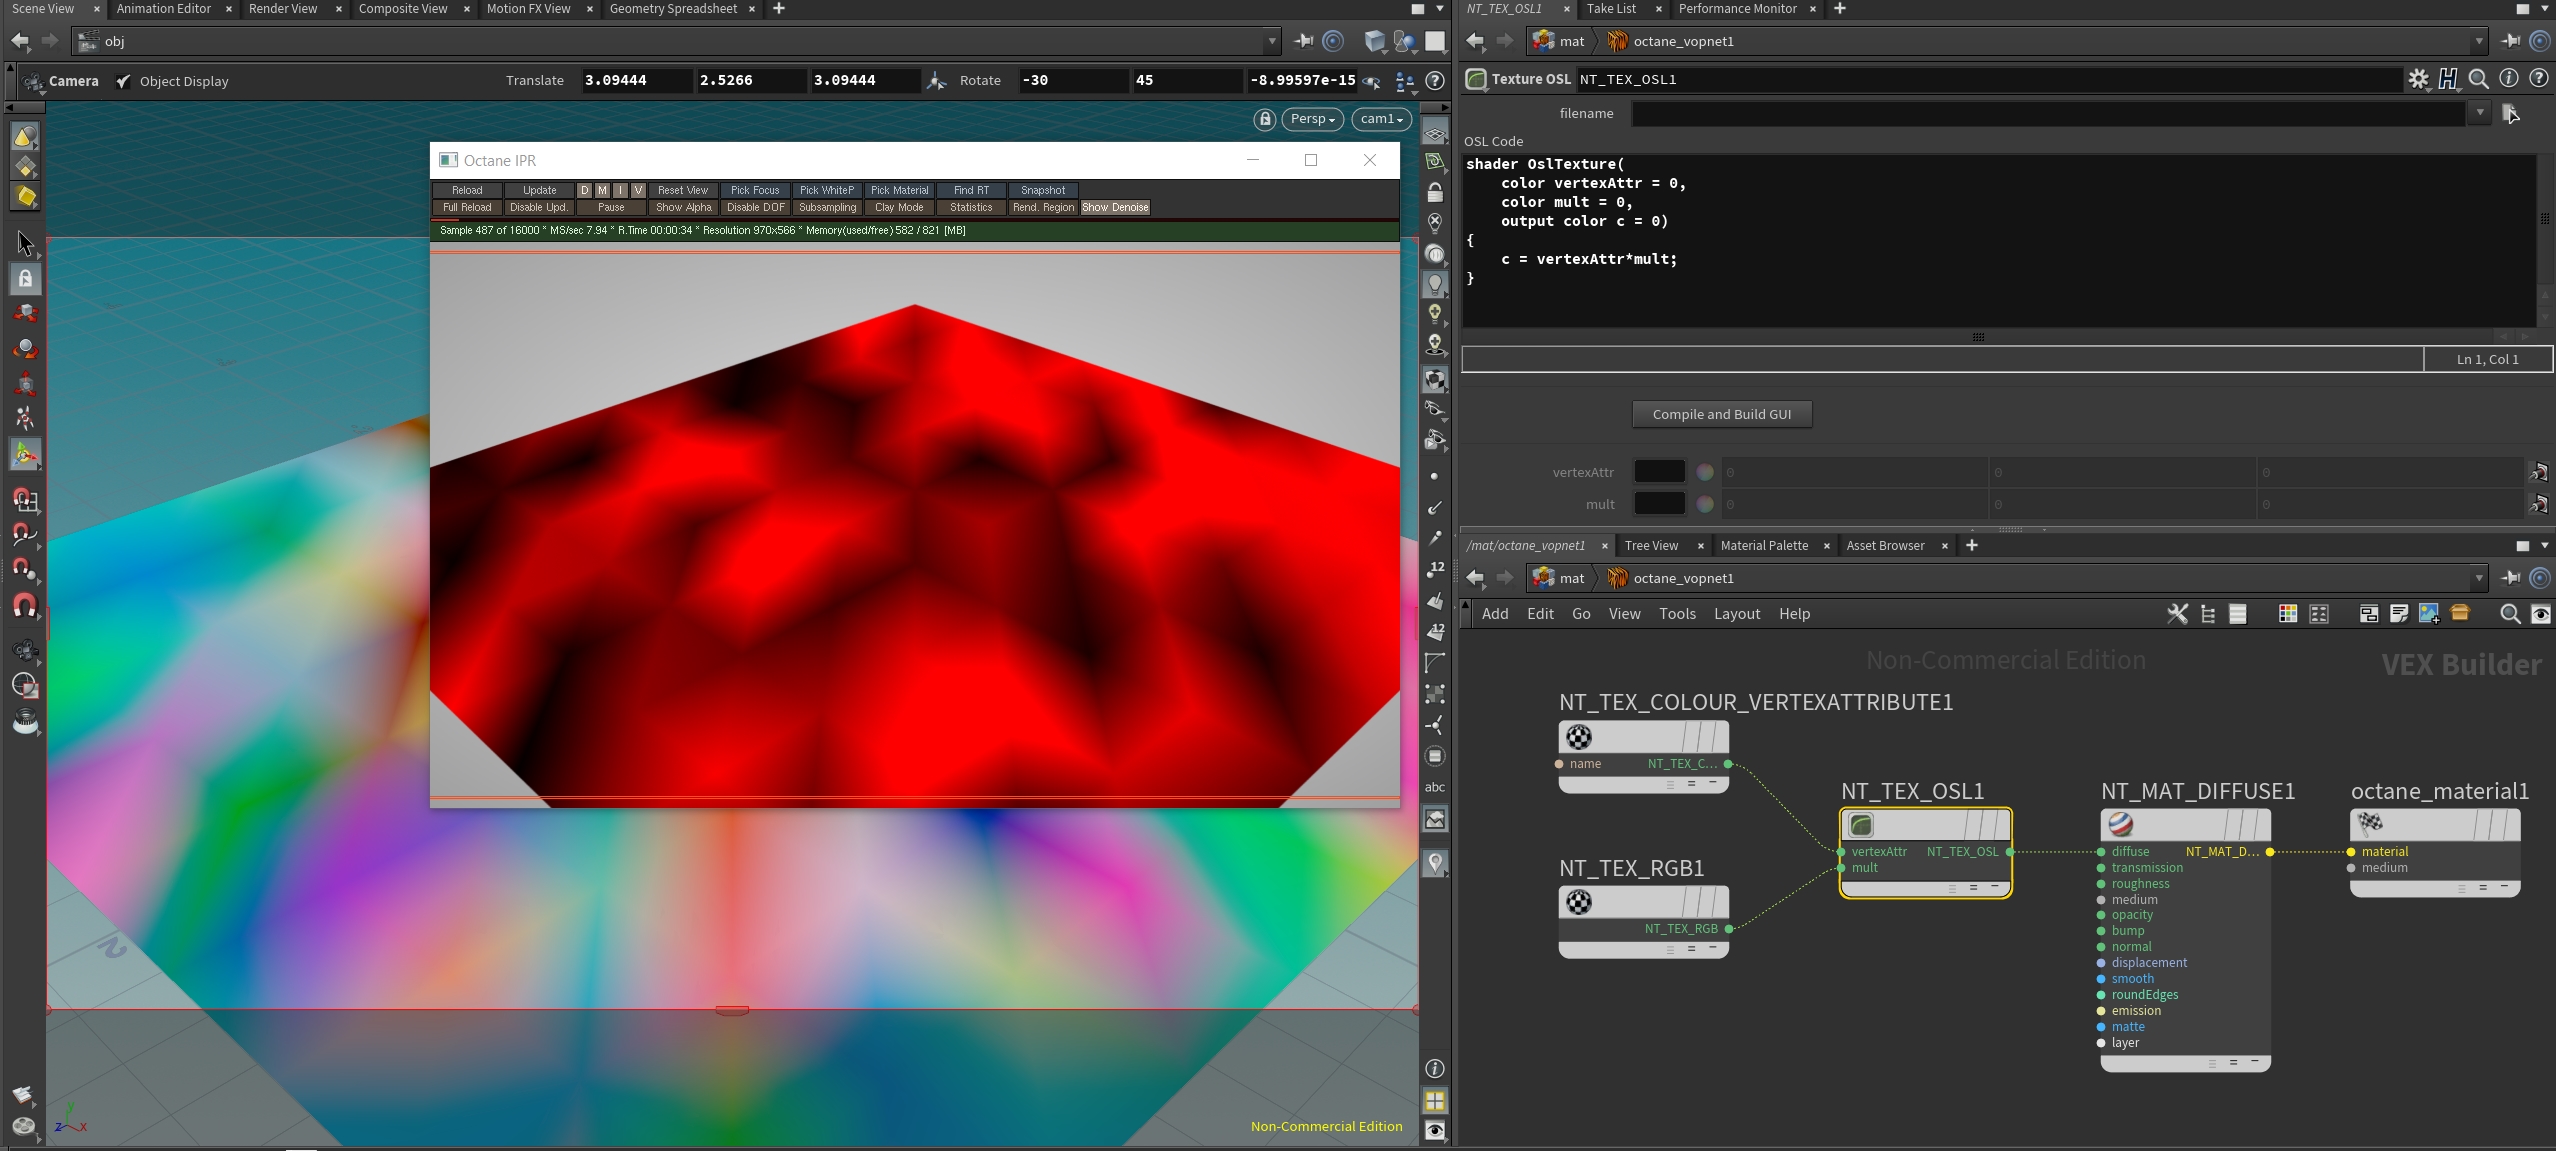Switch to the Geometry Spreadsheet tab
Image resolution: width=2556 pixels, height=1151 pixels.
coord(672,9)
